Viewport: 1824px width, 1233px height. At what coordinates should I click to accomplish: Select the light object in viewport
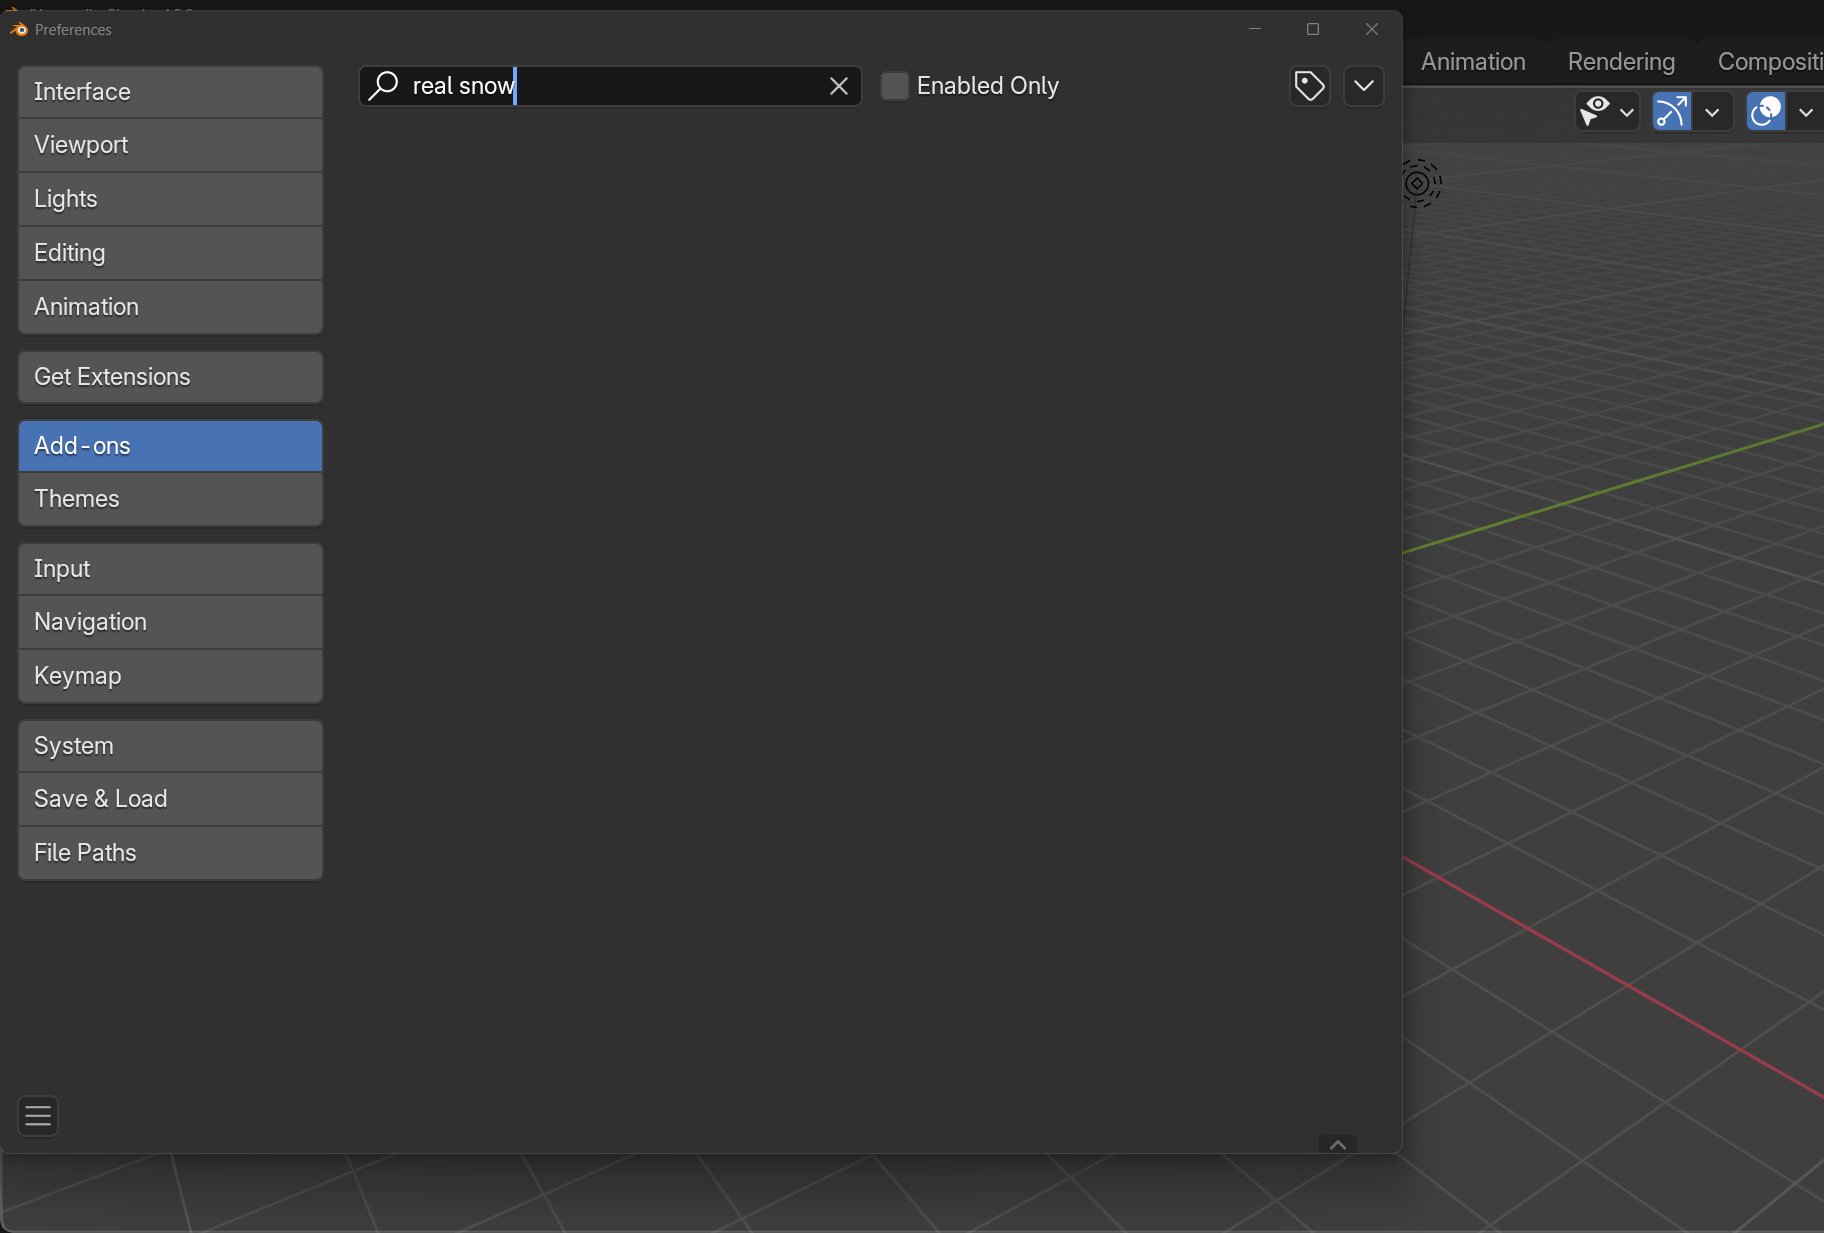click(x=1418, y=183)
